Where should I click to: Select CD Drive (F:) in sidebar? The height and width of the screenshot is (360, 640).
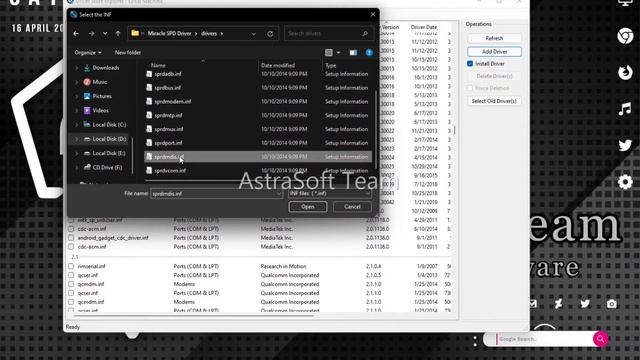107,168
